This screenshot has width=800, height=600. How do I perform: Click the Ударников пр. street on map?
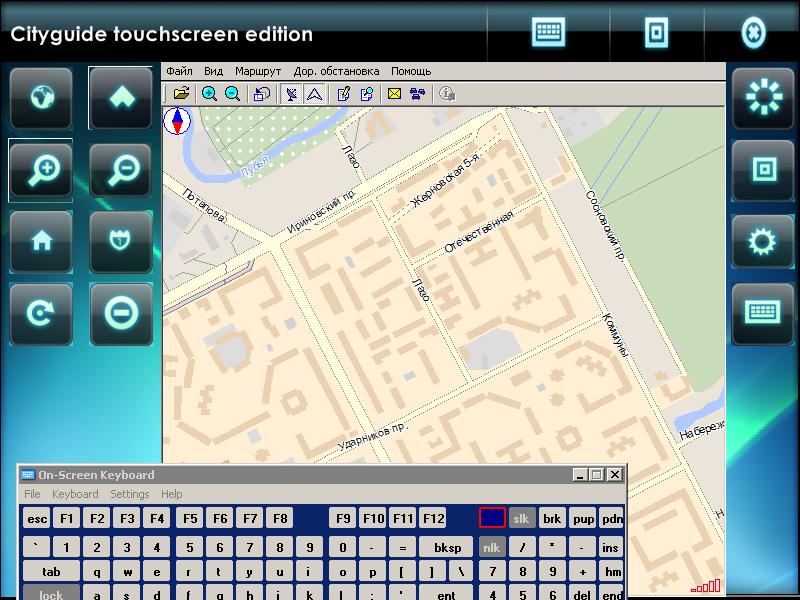click(x=372, y=435)
